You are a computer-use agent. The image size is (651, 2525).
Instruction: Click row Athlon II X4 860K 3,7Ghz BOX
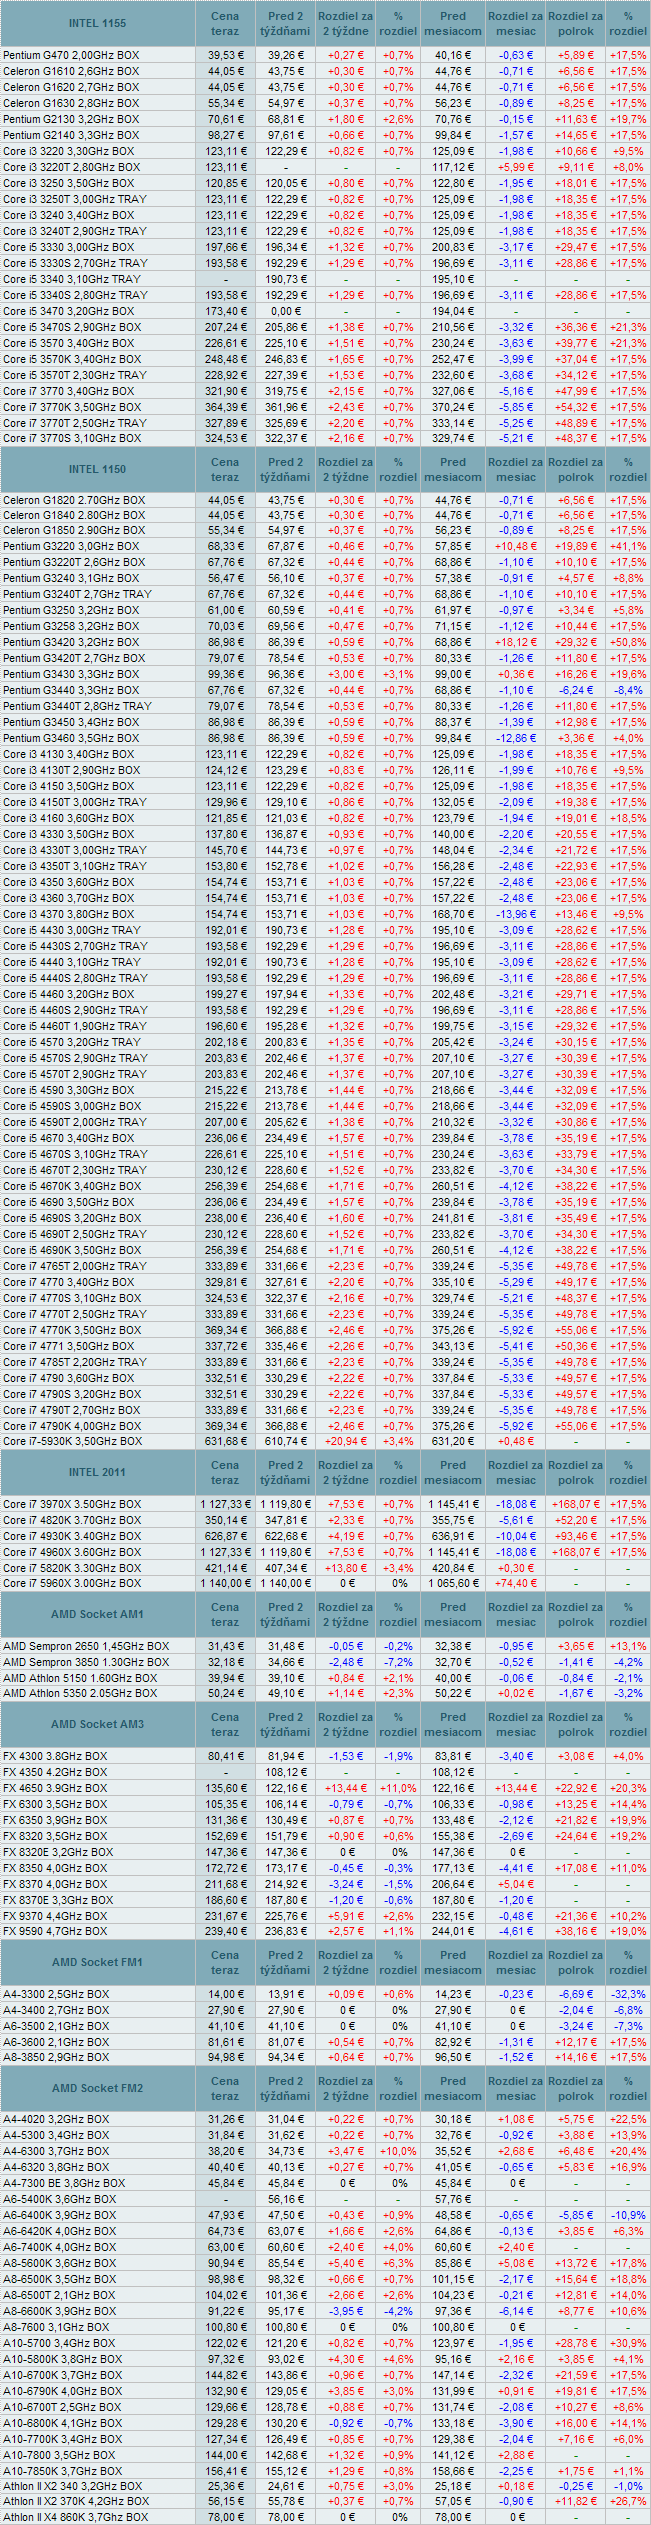pyautogui.click(x=325, y=2517)
